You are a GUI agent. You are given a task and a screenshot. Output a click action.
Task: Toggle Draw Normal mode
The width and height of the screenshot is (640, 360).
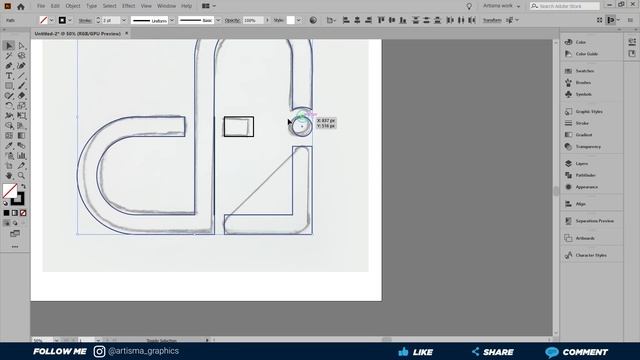tap(7, 223)
